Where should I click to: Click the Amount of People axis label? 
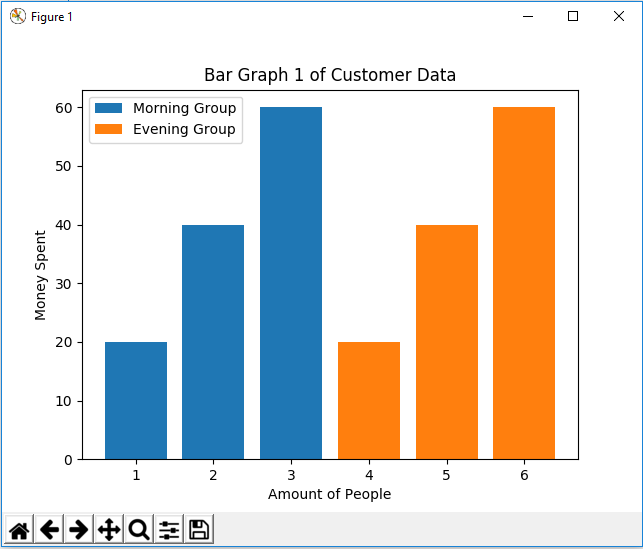[x=329, y=494]
